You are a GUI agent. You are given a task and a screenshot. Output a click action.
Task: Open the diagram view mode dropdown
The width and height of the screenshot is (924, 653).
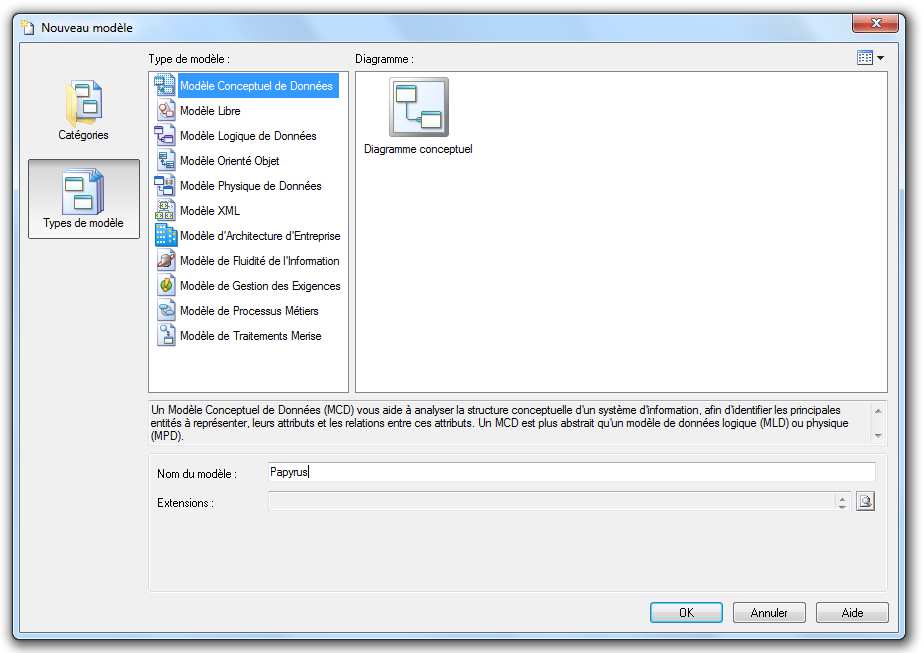tap(870, 58)
